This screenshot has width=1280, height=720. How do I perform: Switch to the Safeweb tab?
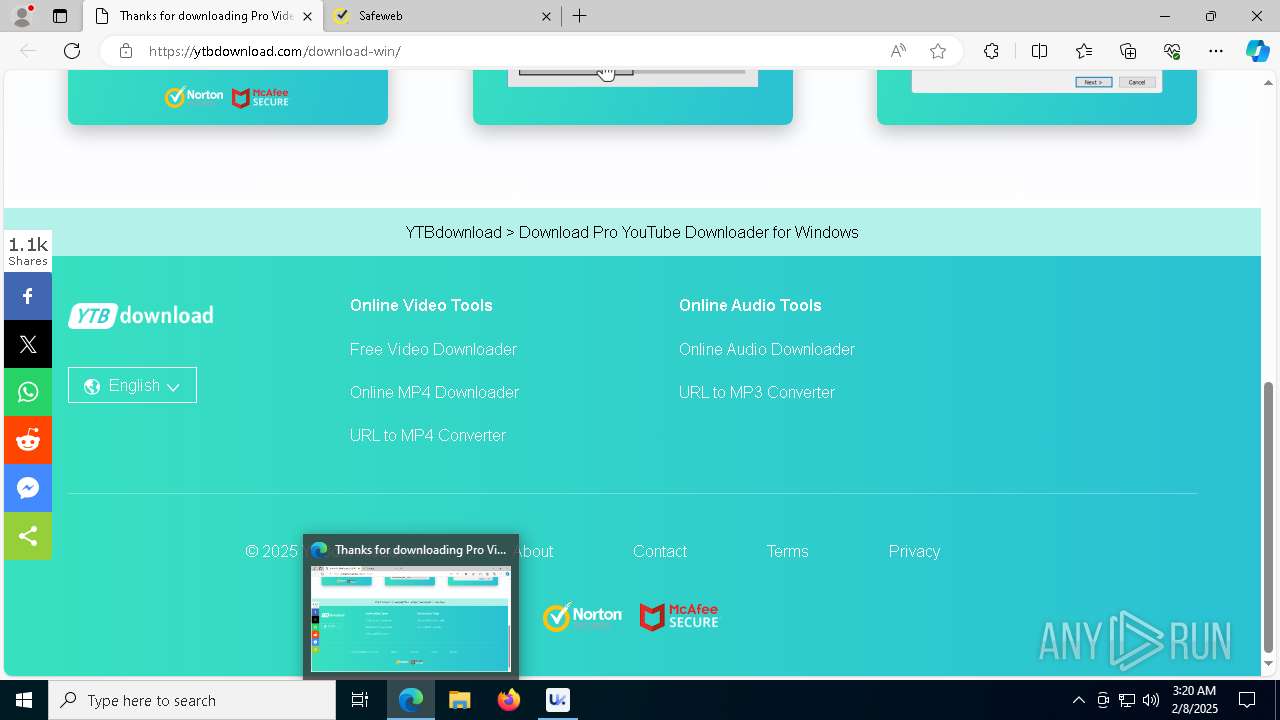(445, 16)
